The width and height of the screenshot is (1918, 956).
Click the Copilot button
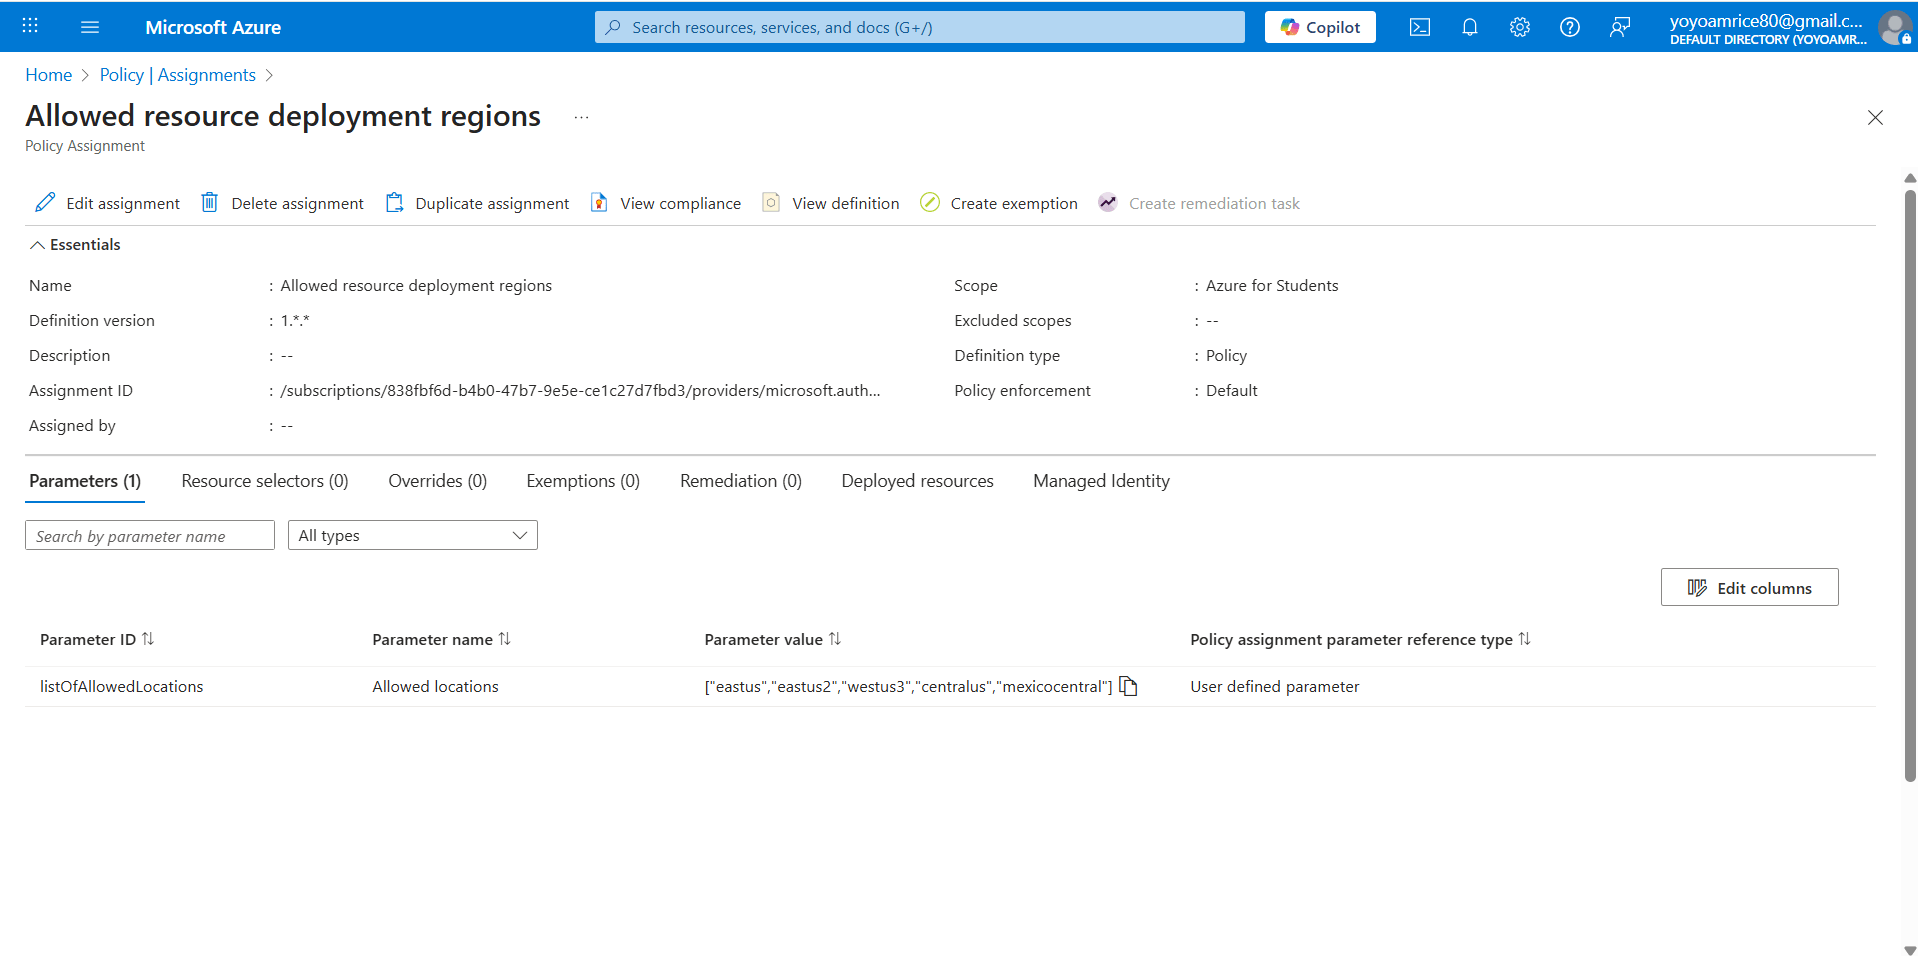tap(1320, 27)
